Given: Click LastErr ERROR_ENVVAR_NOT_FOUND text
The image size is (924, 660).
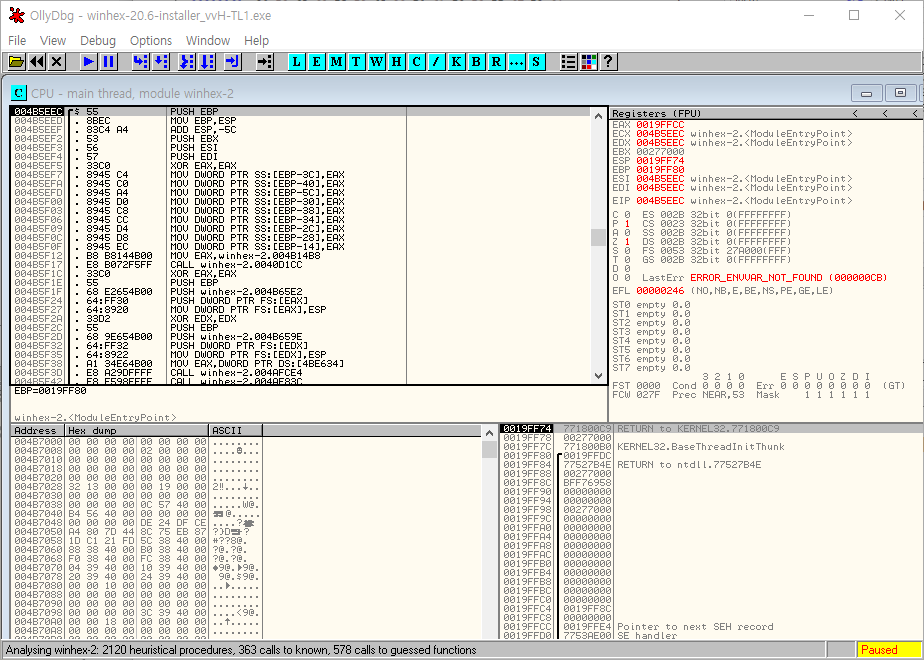Looking at the screenshot, I should click(788, 278).
